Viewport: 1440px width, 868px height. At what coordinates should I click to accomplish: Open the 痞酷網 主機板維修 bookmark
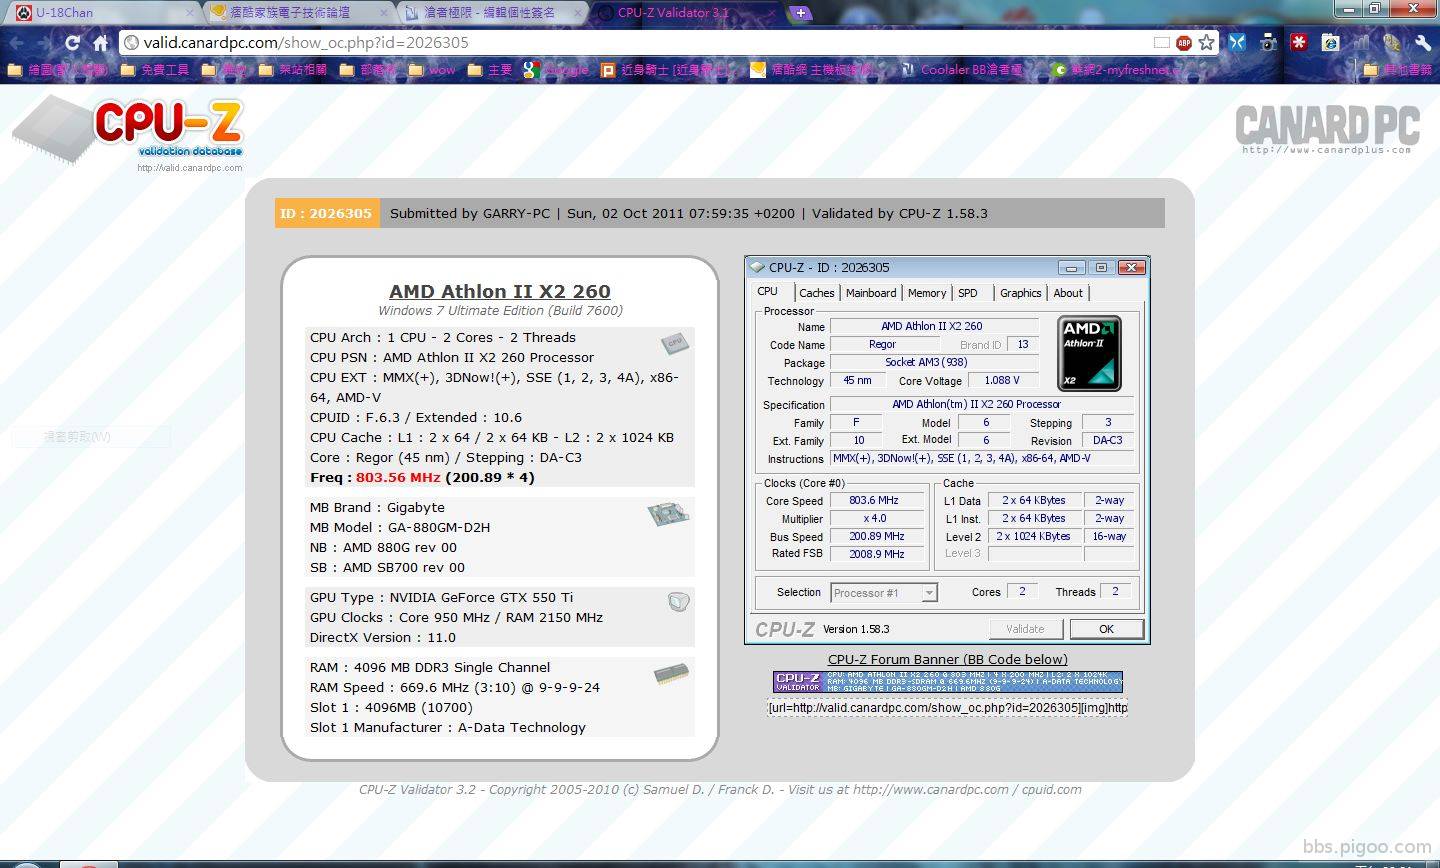click(811, 70)
